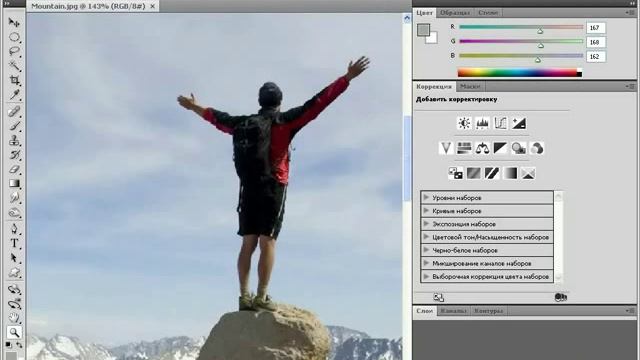Switch to the Образцы tab
Screen dimensions: 640x360
455,13
